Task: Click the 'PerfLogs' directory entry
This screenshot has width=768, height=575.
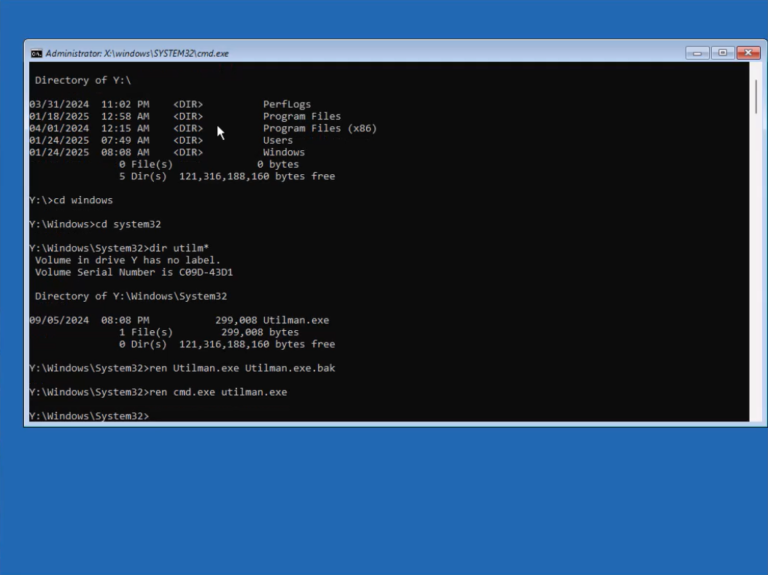Action: pos(287,104)
